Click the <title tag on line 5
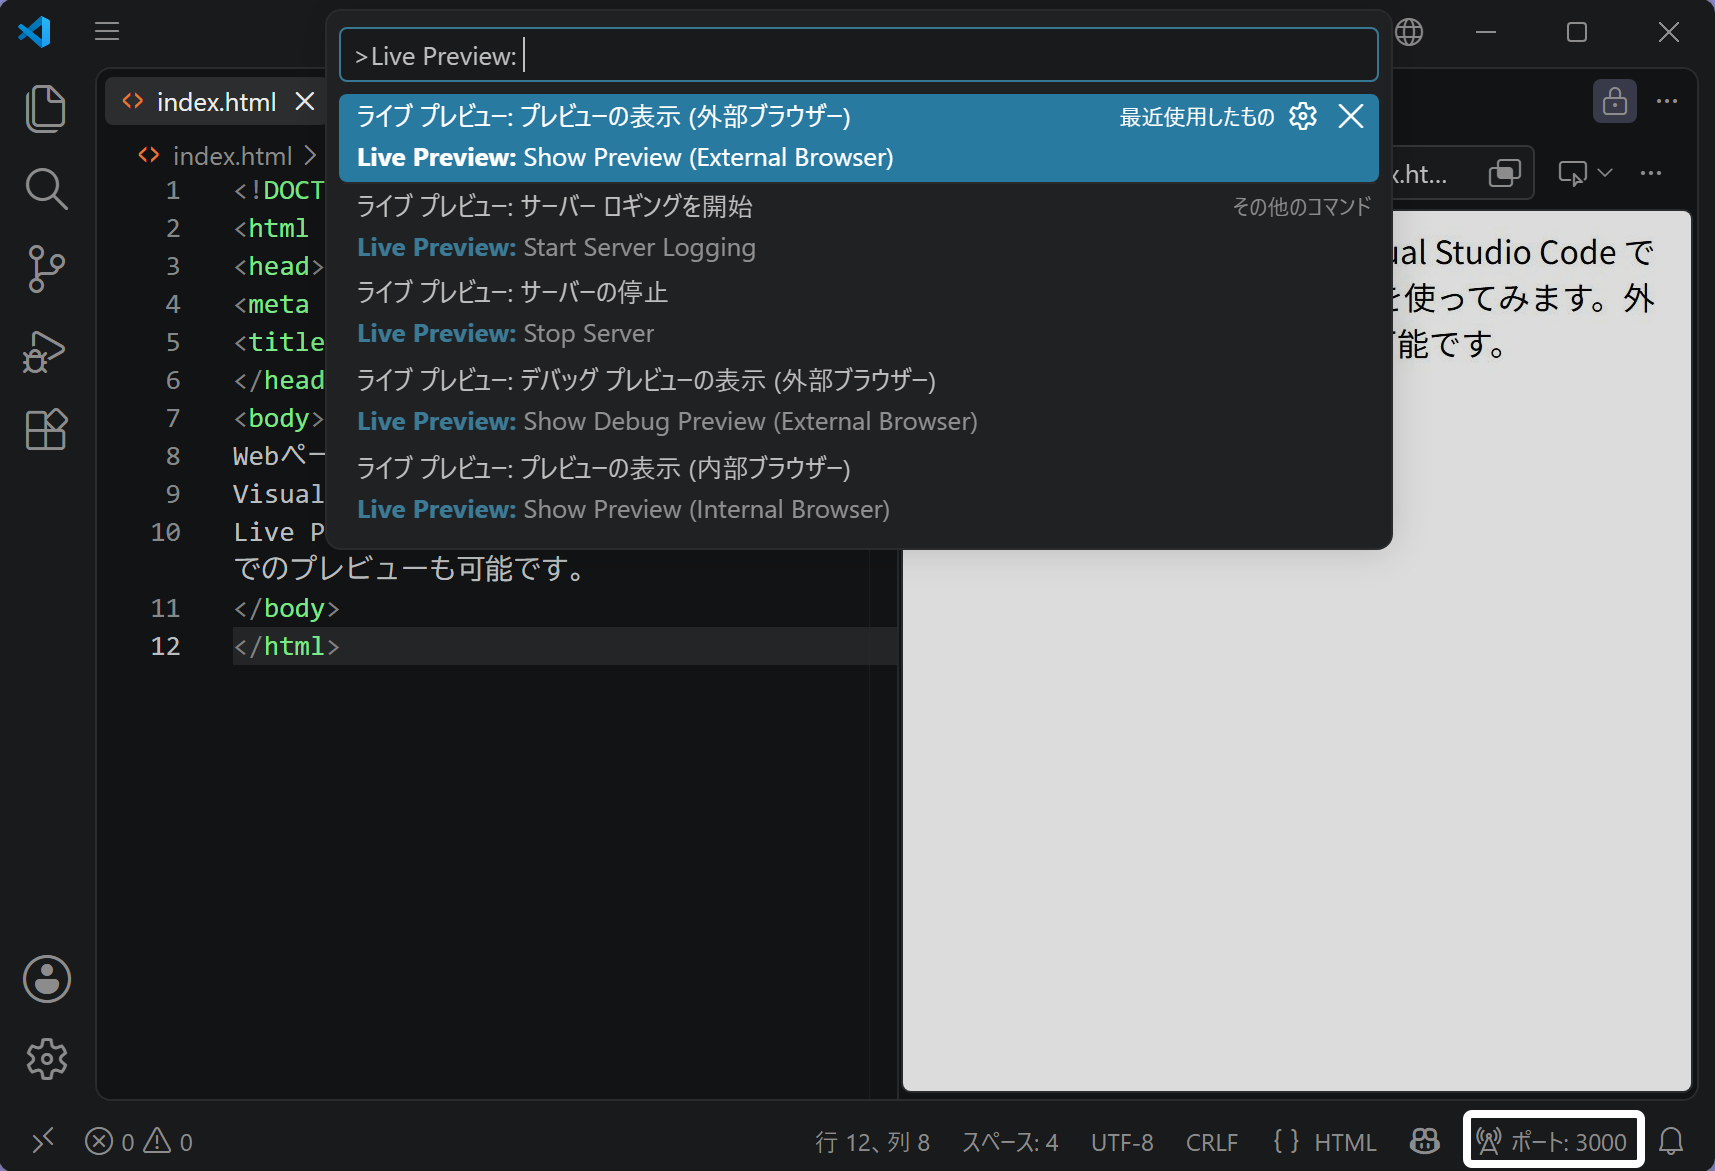The height and width of the screenshot is (1171, 1715). pyautogui.click(x=279, y=342)
